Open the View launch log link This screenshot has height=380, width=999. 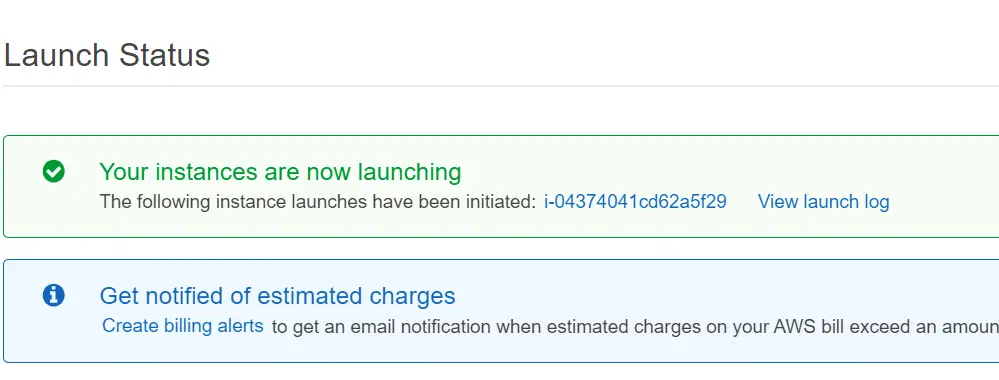[823, 201]
